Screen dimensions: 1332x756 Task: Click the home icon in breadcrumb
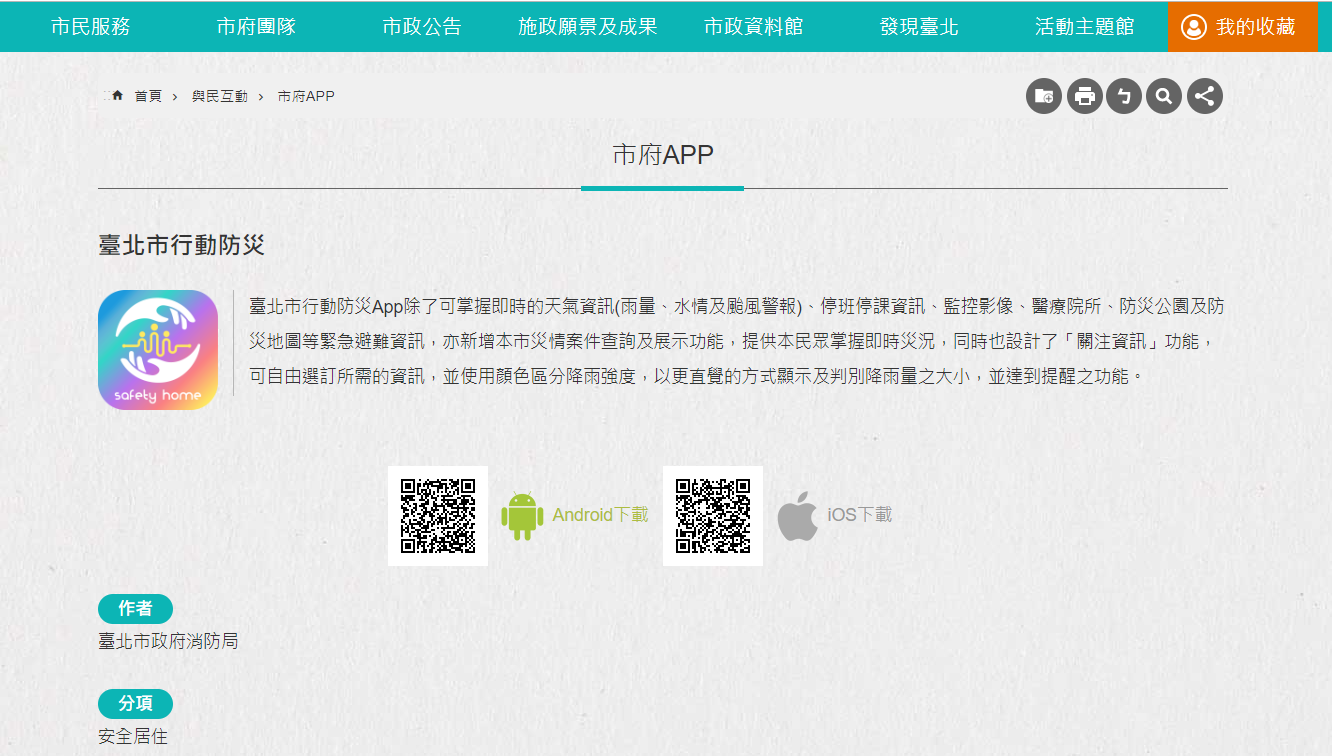[x=117, y=96]
